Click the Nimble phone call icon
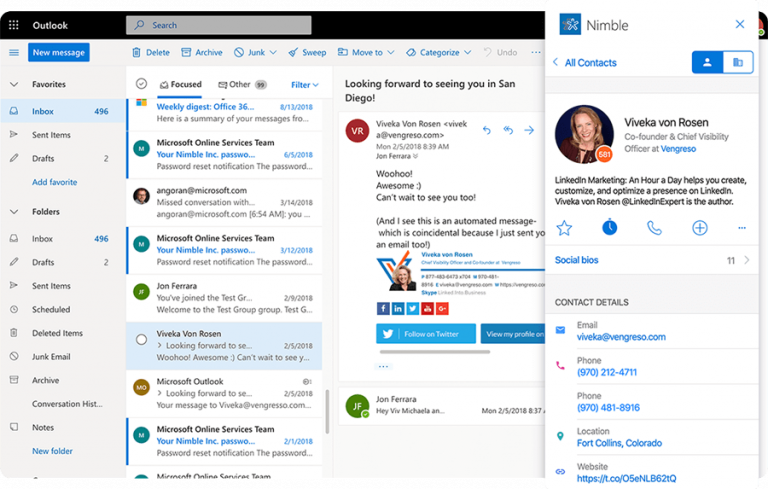768x489 pixels. (x=654, y=228)
